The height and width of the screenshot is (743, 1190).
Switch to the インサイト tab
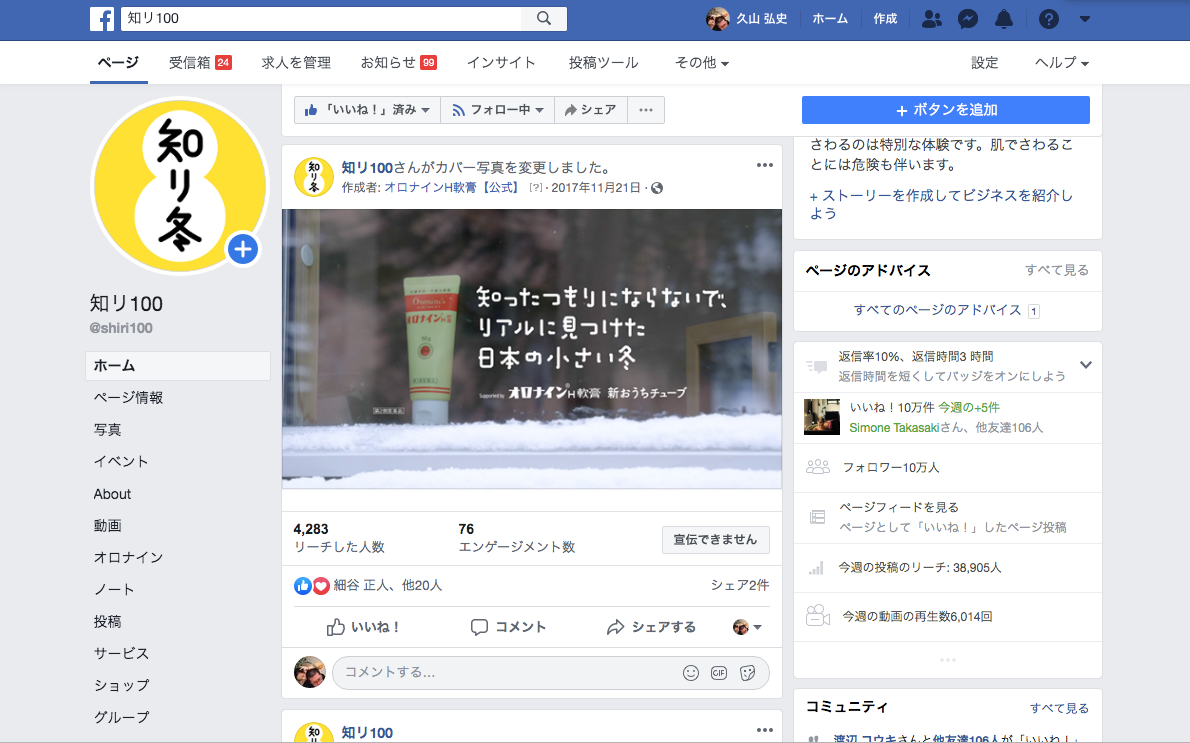click(x=501, y=63)
